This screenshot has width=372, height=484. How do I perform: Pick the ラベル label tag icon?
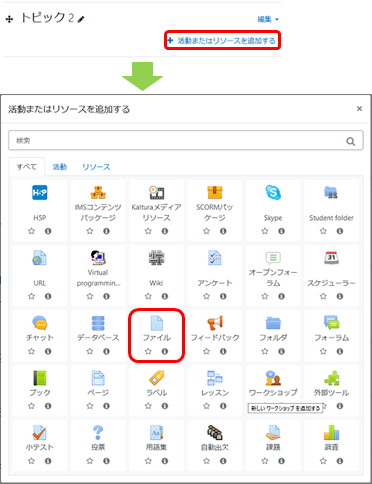156,378
